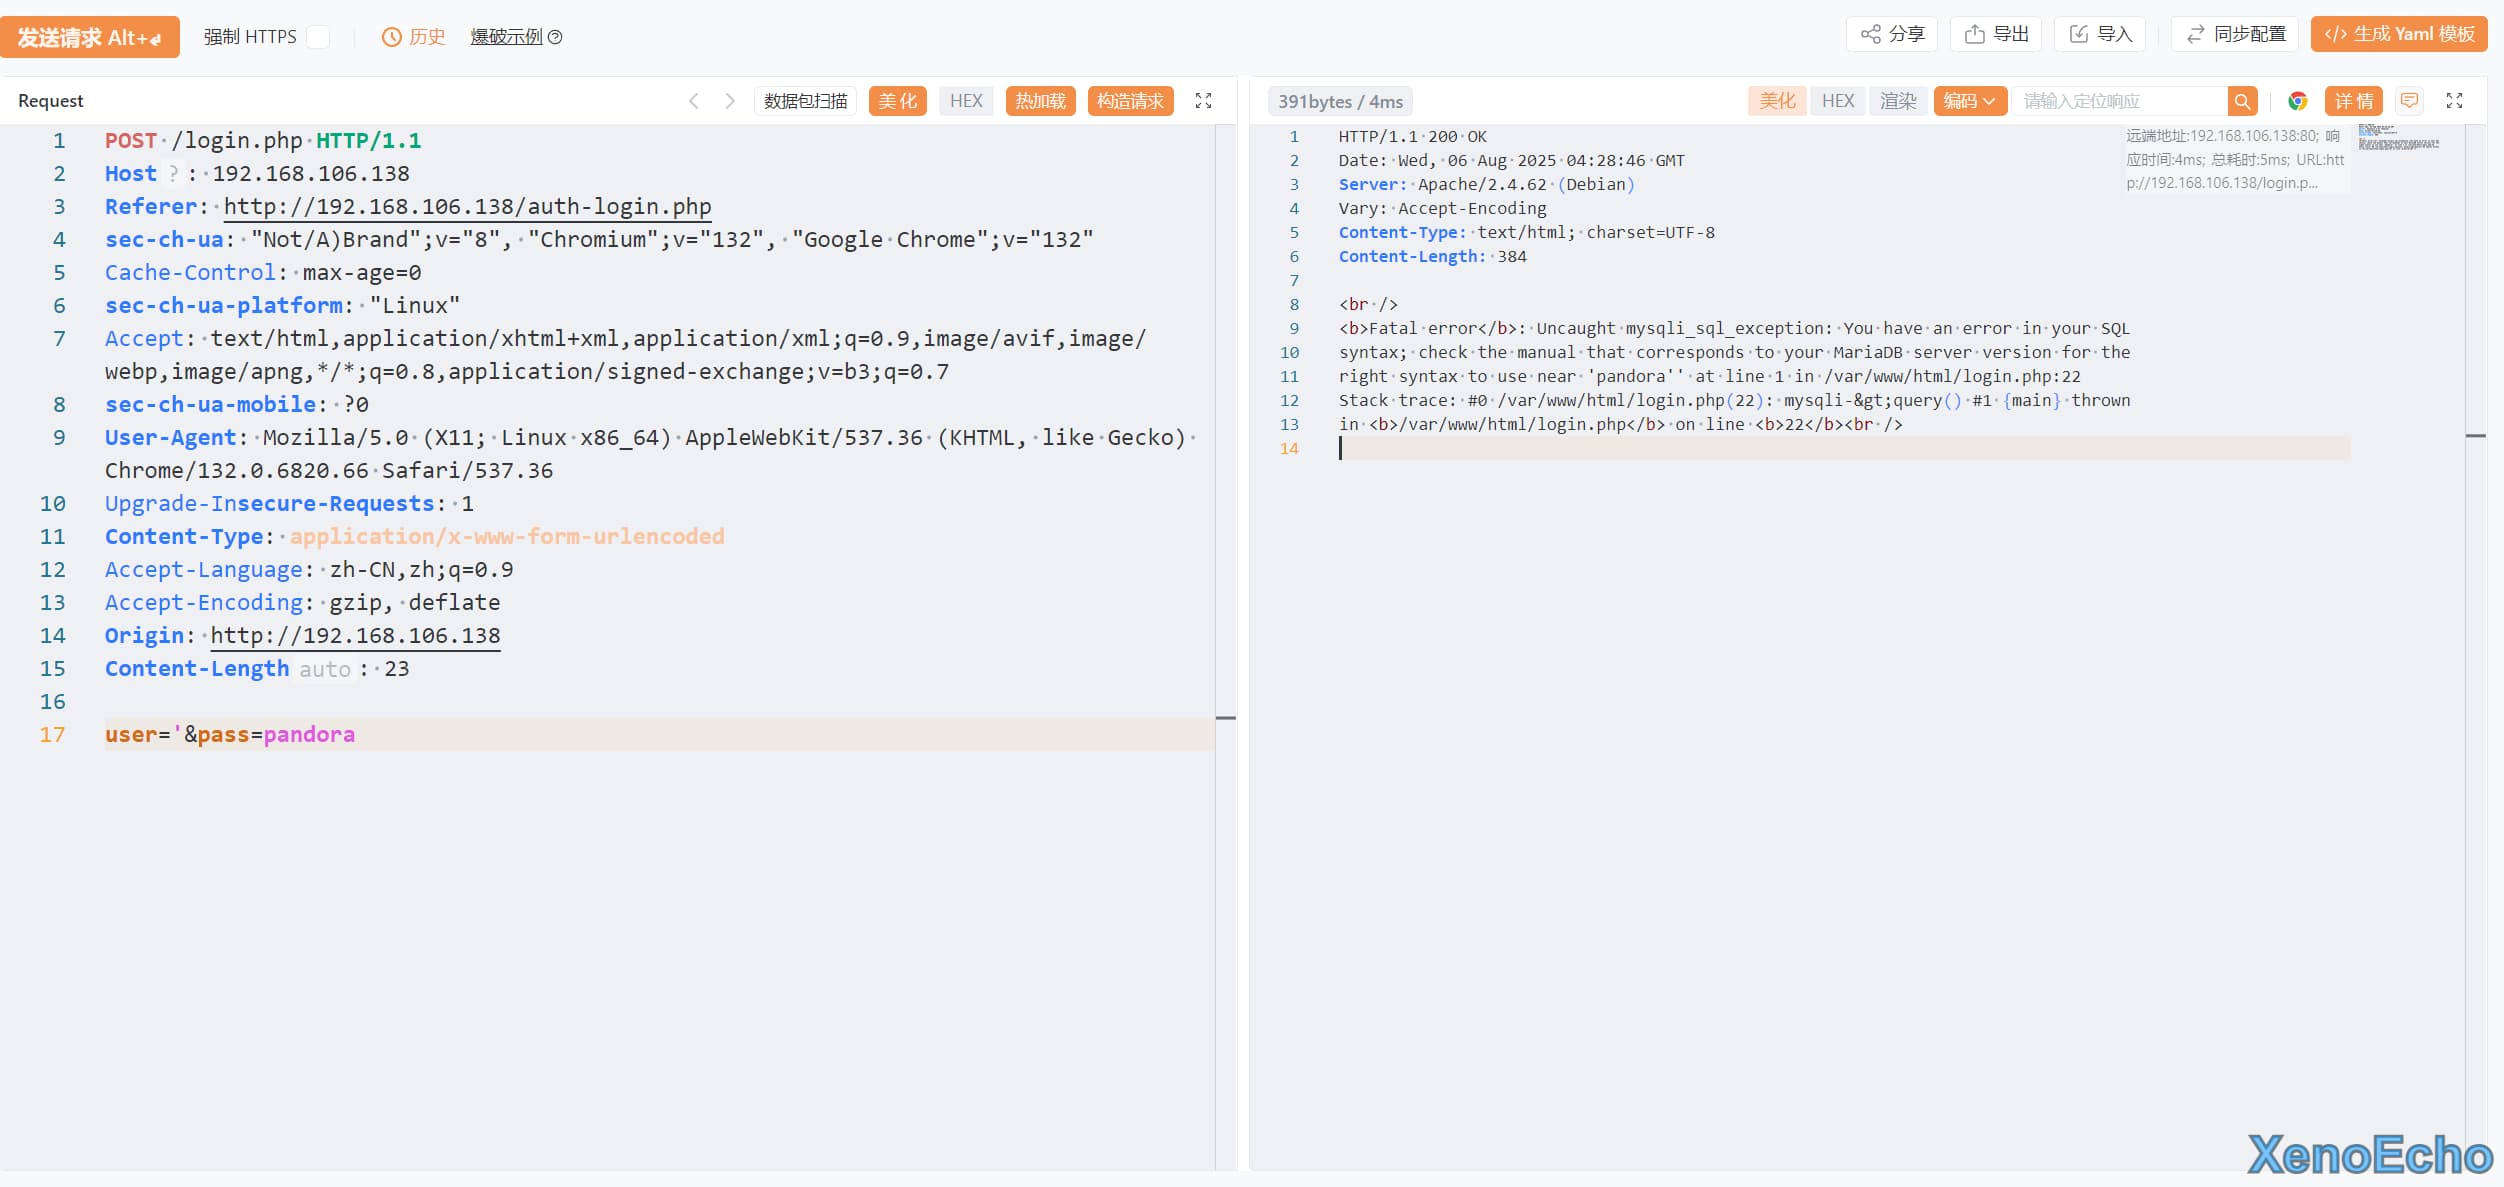This screenshot has width=2504, height=1187.
Task: Click the help icon next to Host header
Action: [x=173, y=174]
